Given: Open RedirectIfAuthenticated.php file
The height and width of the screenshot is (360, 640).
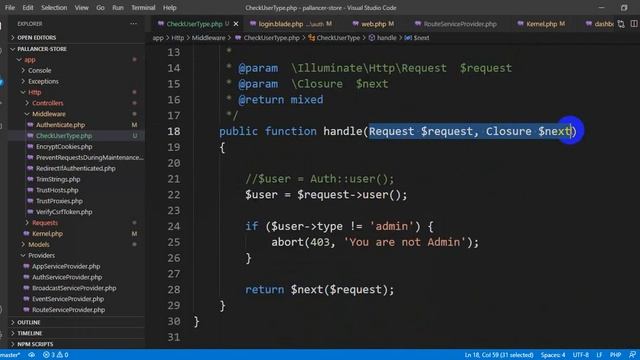Looking at the screenshot, I should [x=76, y=169].
